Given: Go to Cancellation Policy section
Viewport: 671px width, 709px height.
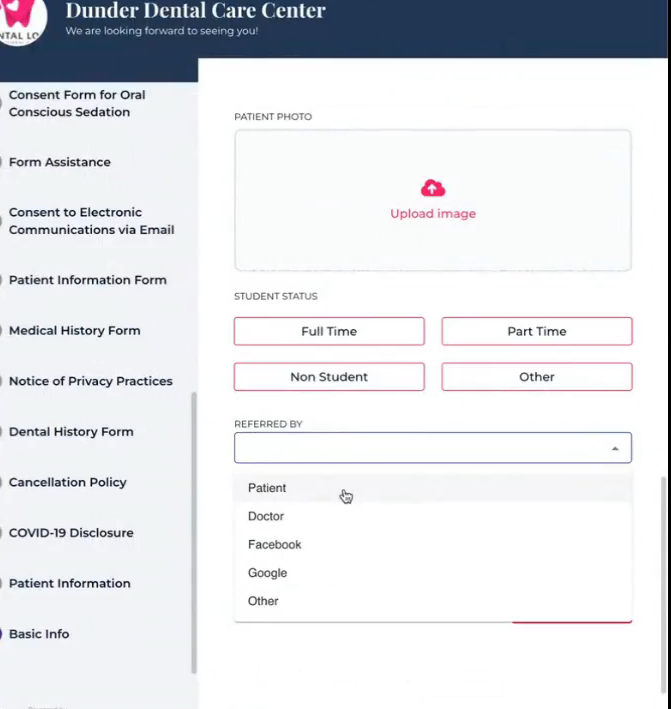Looking at the screenshot, I should click(68, 482).
